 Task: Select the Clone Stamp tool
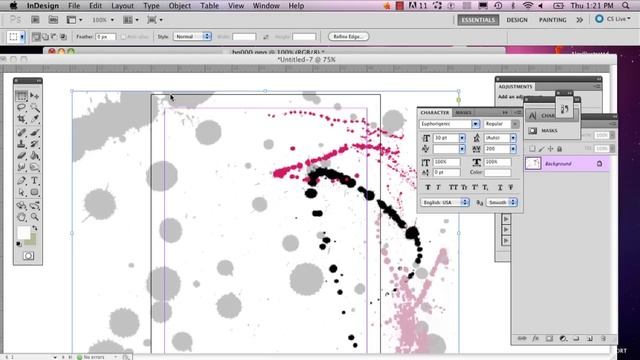(x=21, y=144)
